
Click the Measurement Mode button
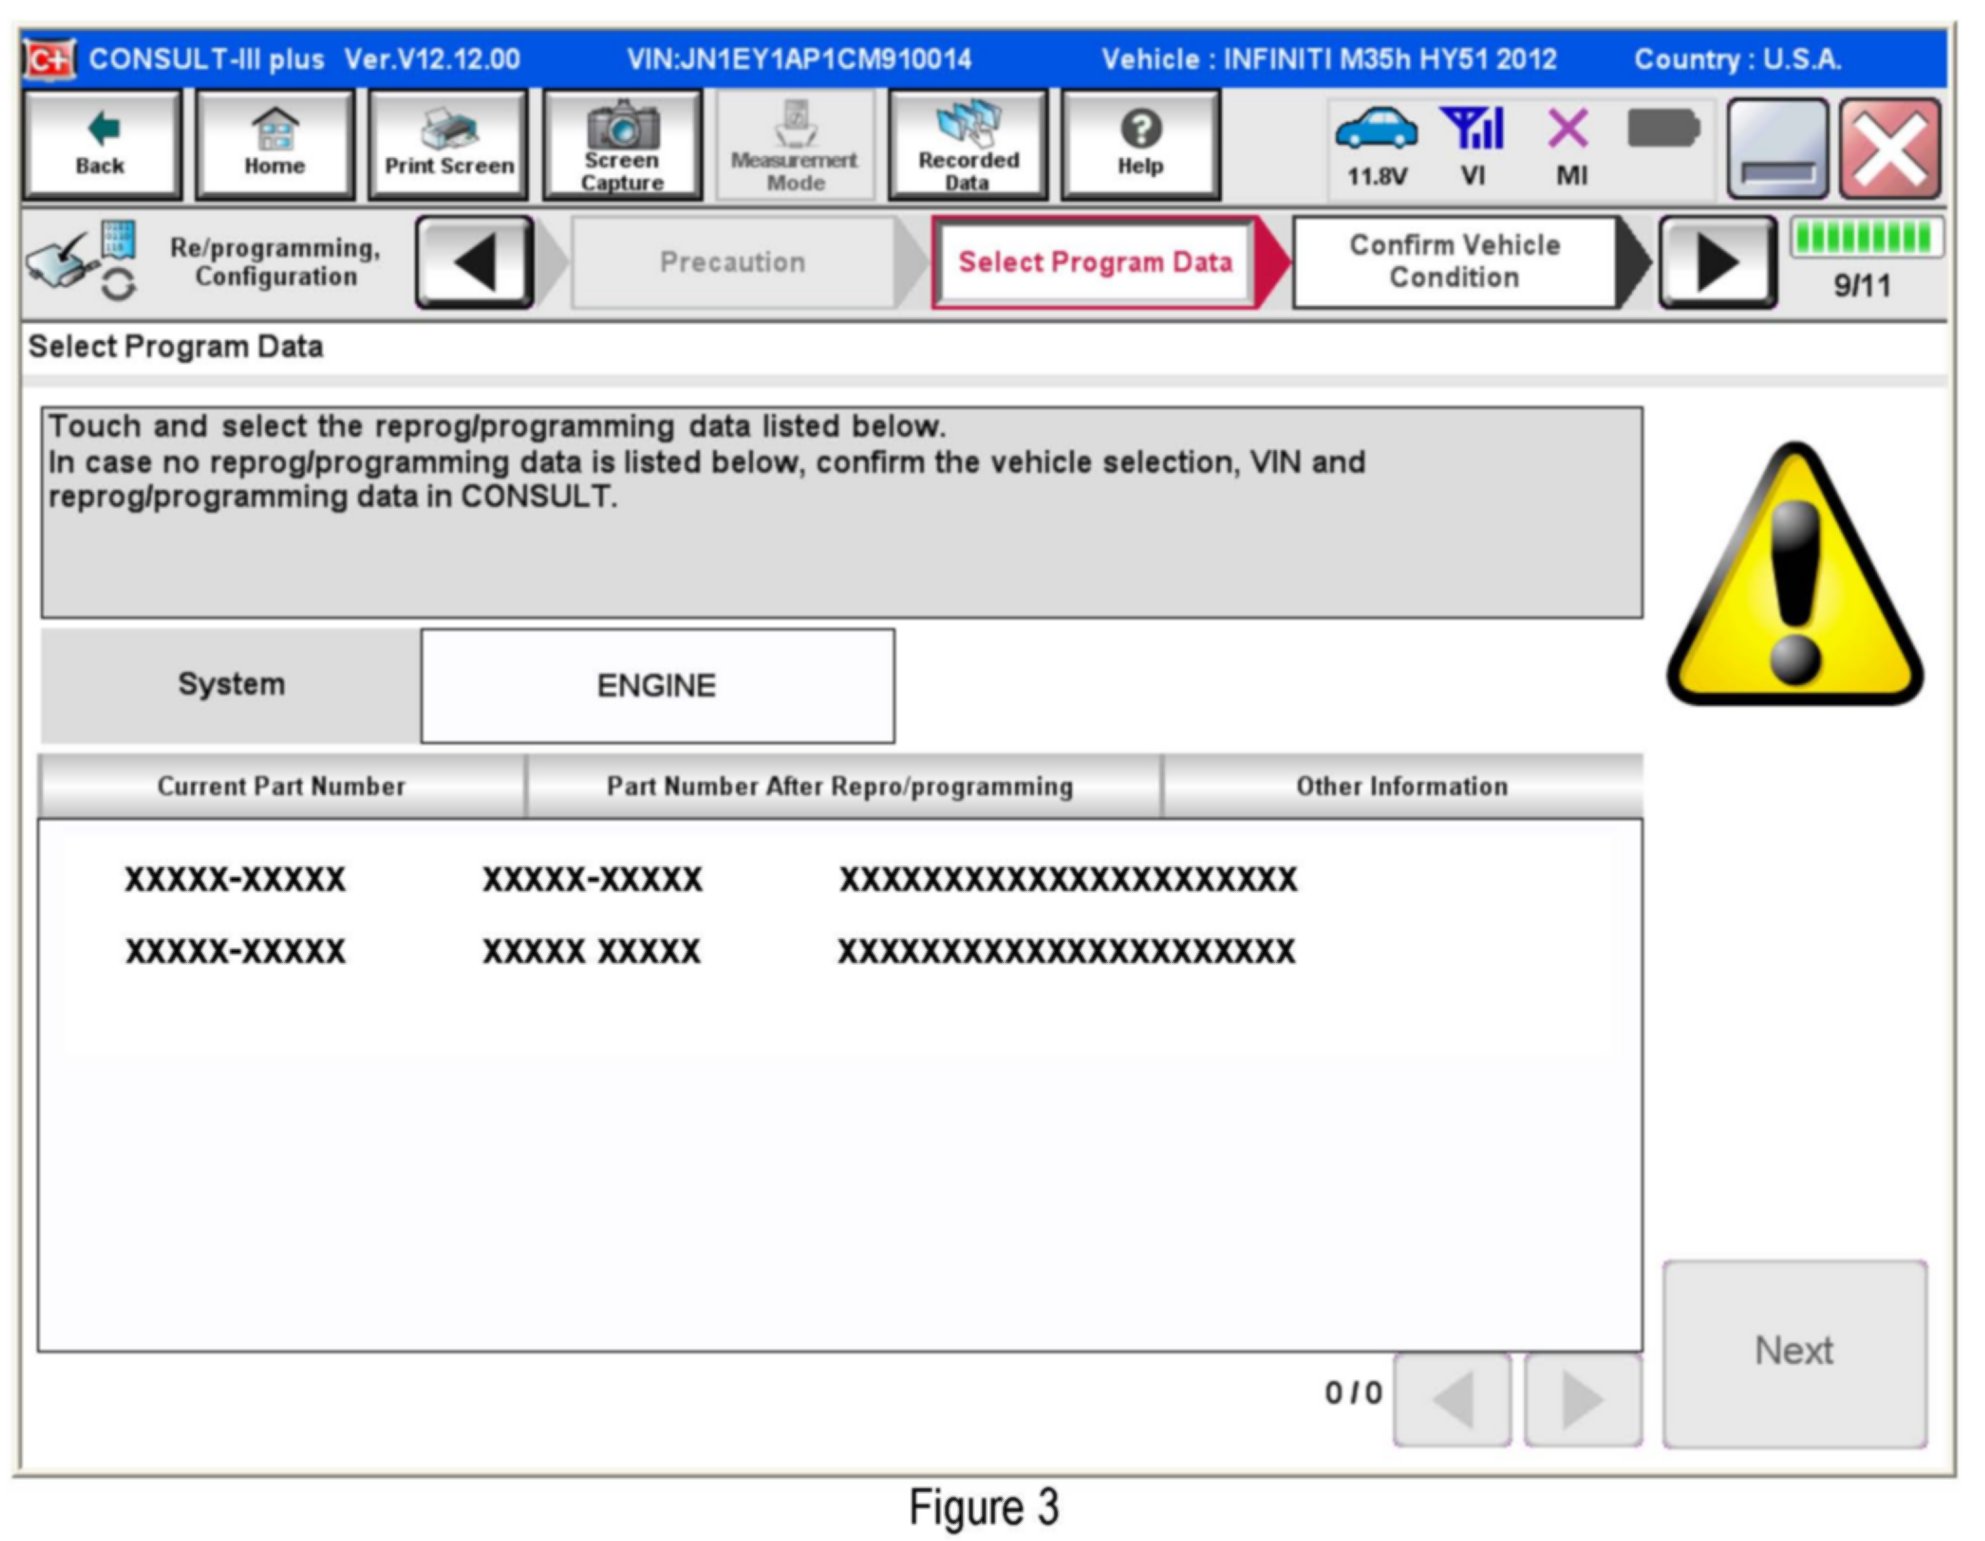tap(794, 144)
